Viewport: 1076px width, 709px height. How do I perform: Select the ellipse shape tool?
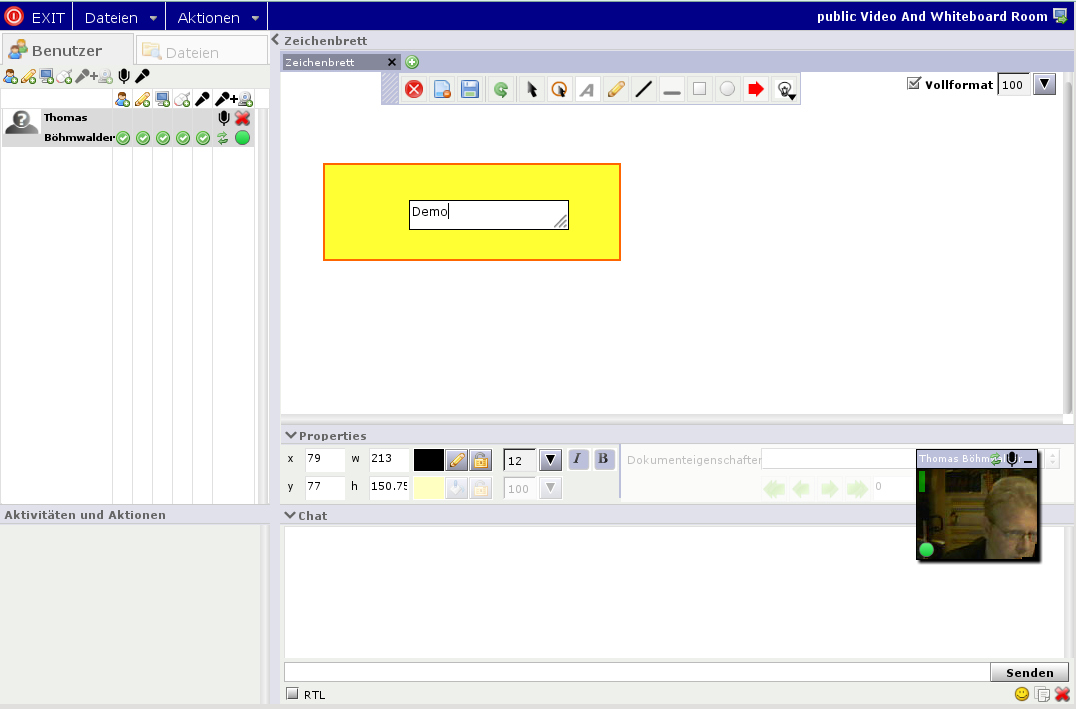[728, 90]
